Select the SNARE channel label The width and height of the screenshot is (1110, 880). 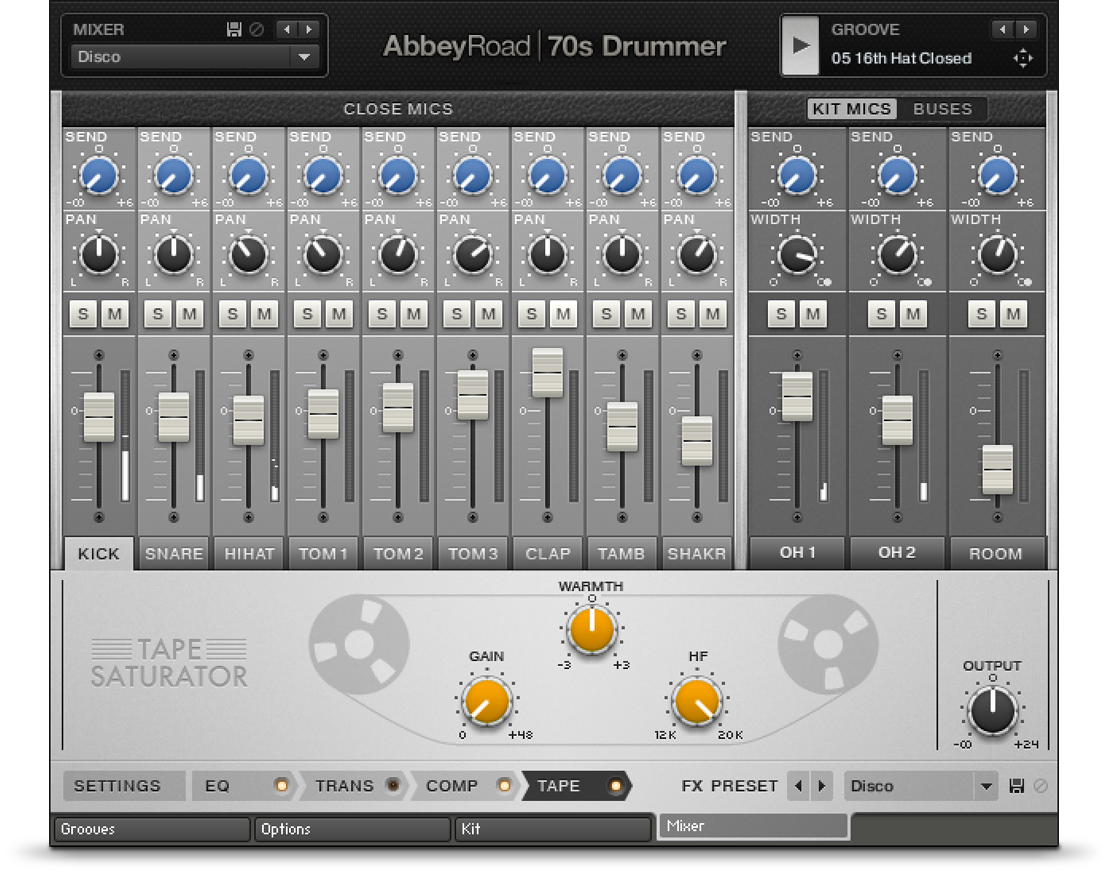pos(174,554)
